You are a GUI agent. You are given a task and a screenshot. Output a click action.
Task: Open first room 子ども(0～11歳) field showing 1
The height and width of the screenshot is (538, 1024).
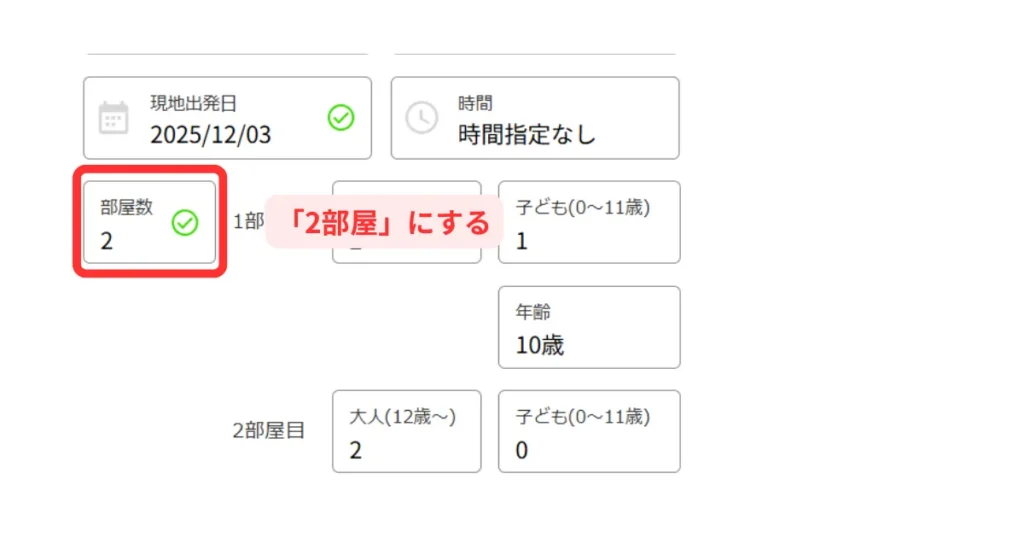[589, 222]
